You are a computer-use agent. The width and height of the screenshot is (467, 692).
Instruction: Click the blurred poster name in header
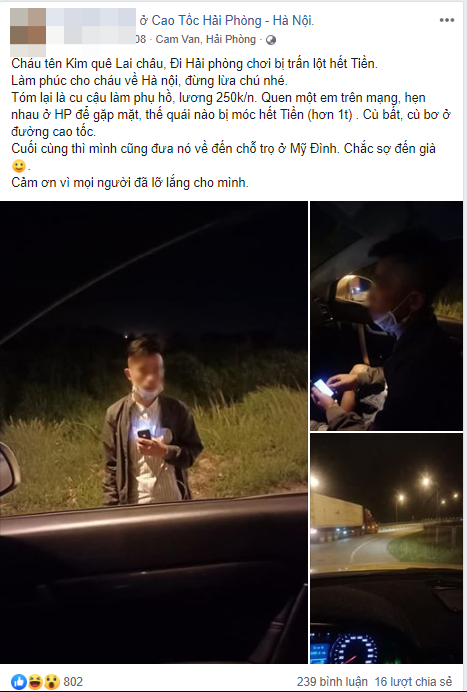click(91, 20)
